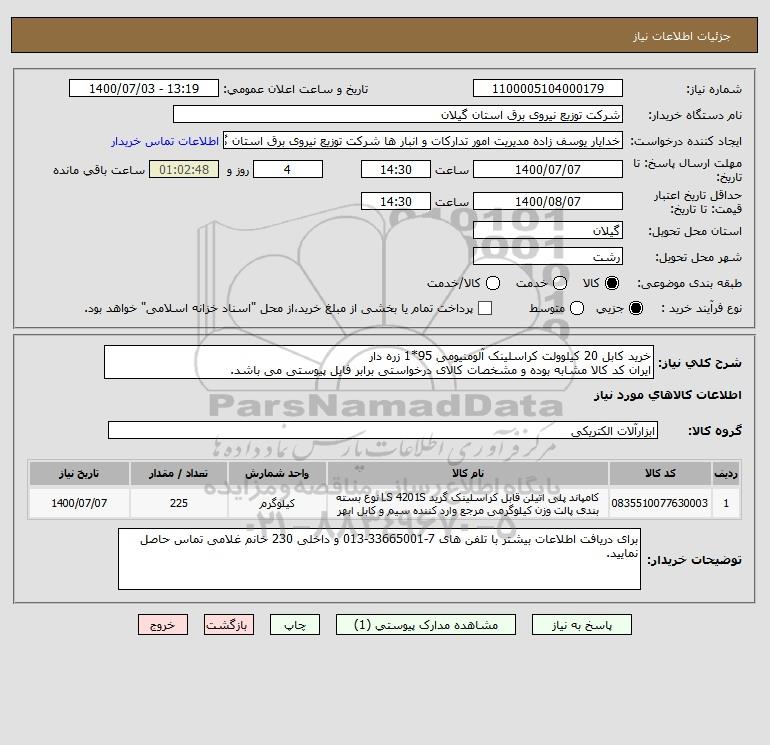Screen dimensions: 770x745
Task: Click the item name cell کامپاند پلی اتیلن
Action: click(x=468, y=503)
